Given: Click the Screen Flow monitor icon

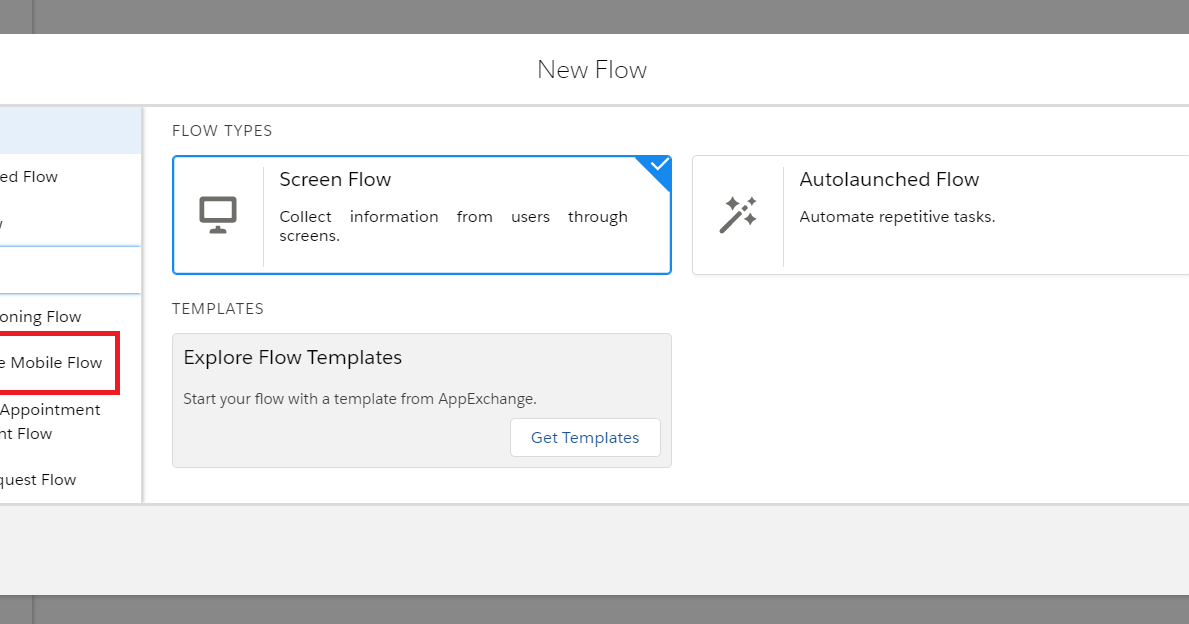Looking at the screenshot, I should click(x=218, y=215).
